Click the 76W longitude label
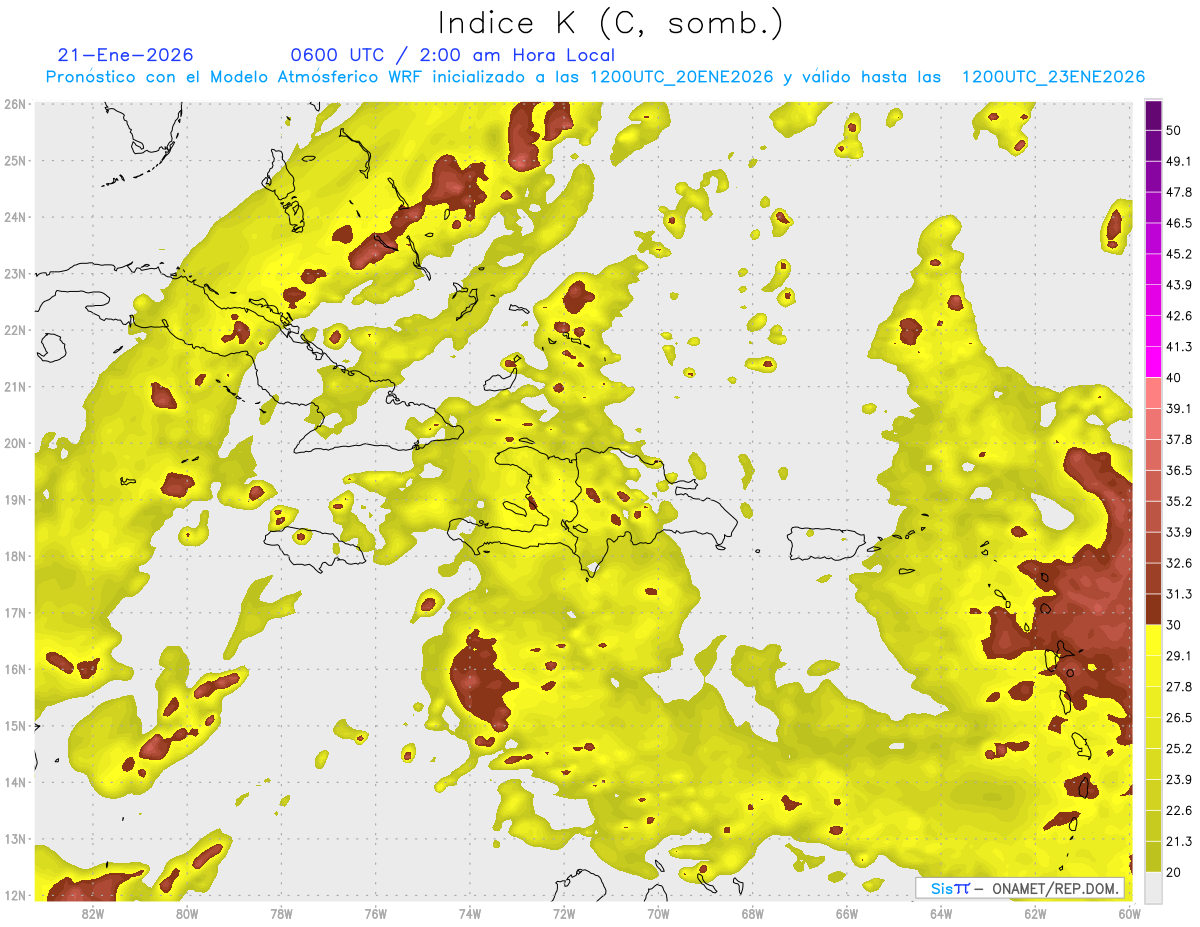1200x927 pixels. [375, 913]
